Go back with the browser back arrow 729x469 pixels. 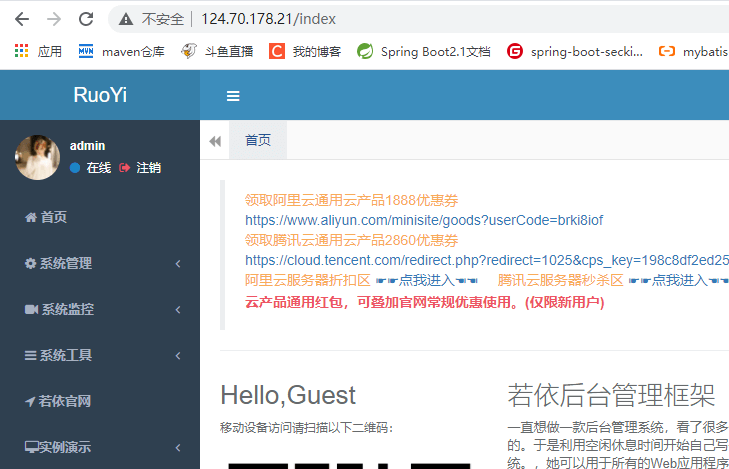pyautogui.click(x=22, y=19)
